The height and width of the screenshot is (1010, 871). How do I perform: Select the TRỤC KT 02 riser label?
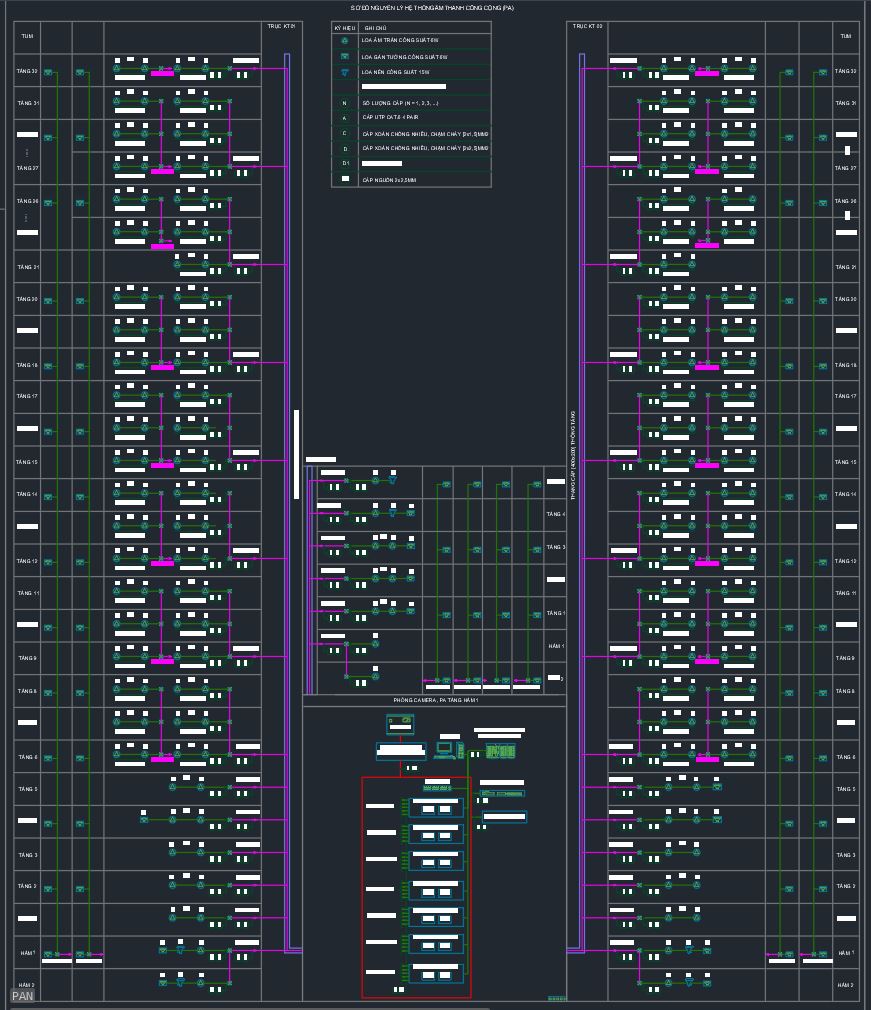point(587,26)
